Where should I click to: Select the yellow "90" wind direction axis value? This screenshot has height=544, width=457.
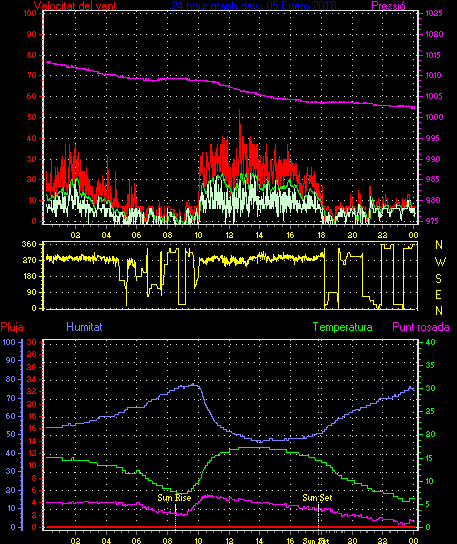tap(32, 292)
